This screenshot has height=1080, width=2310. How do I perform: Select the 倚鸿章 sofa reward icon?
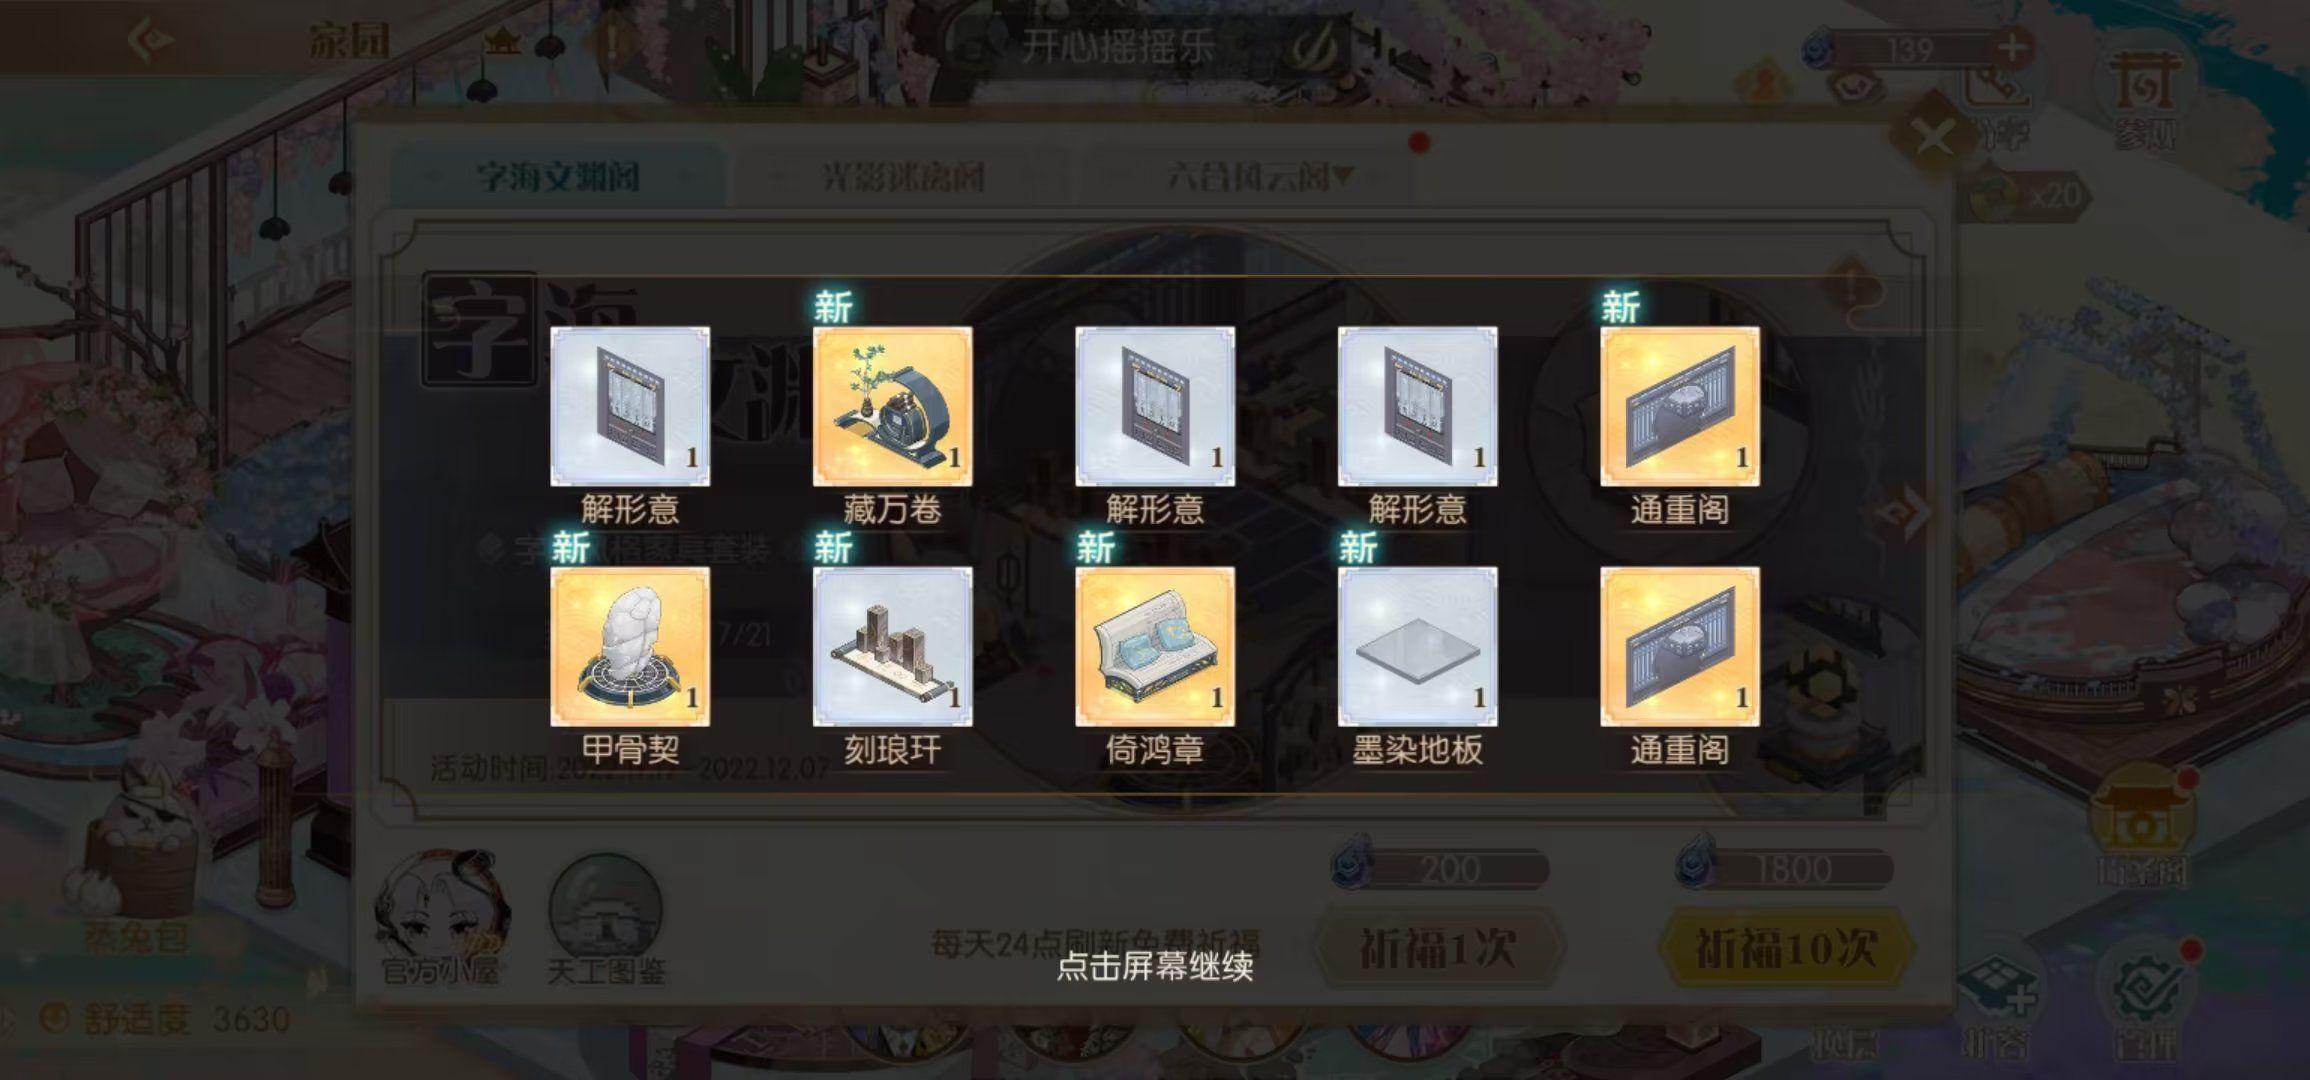[x=1155, y=647]
